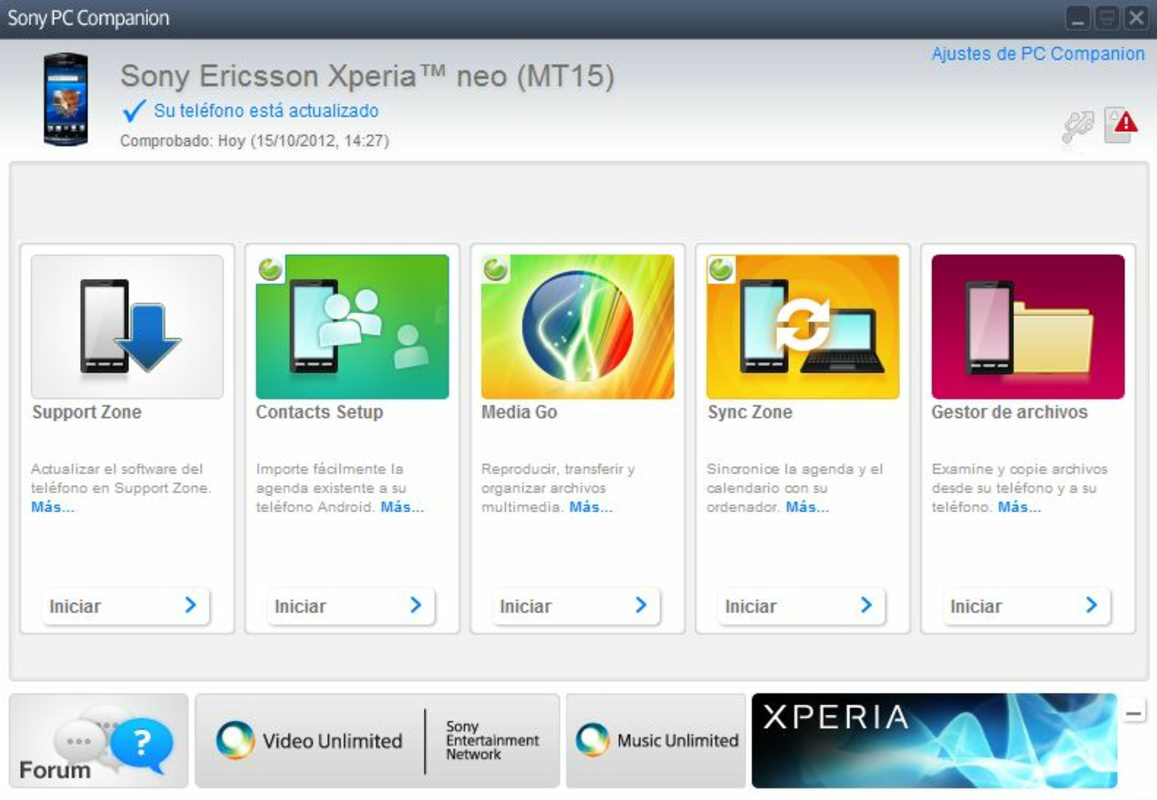Click the Video Unlimited label text
1157x800 pixels.
(333, 740)
